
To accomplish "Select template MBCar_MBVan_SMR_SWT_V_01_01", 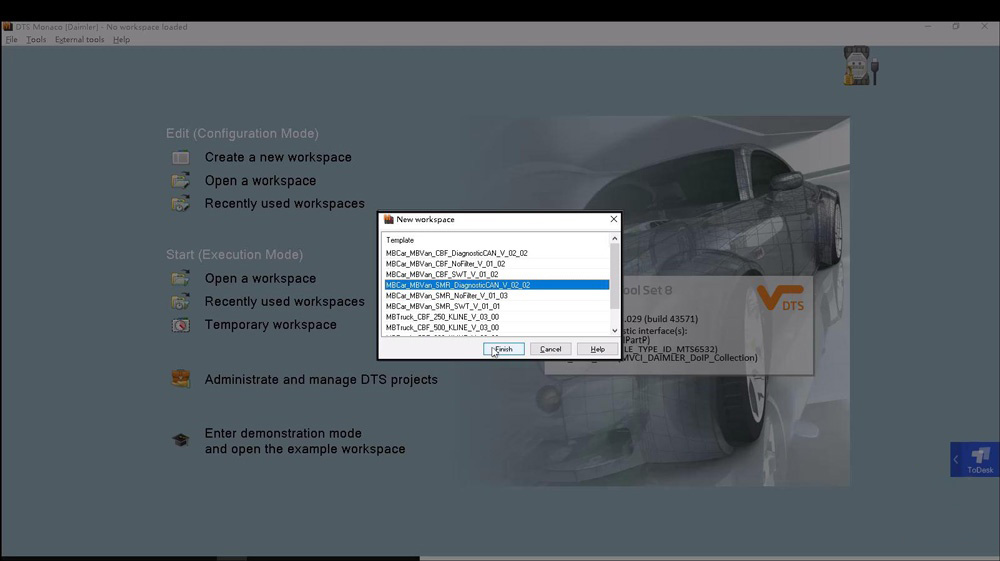I will (x=497, y=306).
